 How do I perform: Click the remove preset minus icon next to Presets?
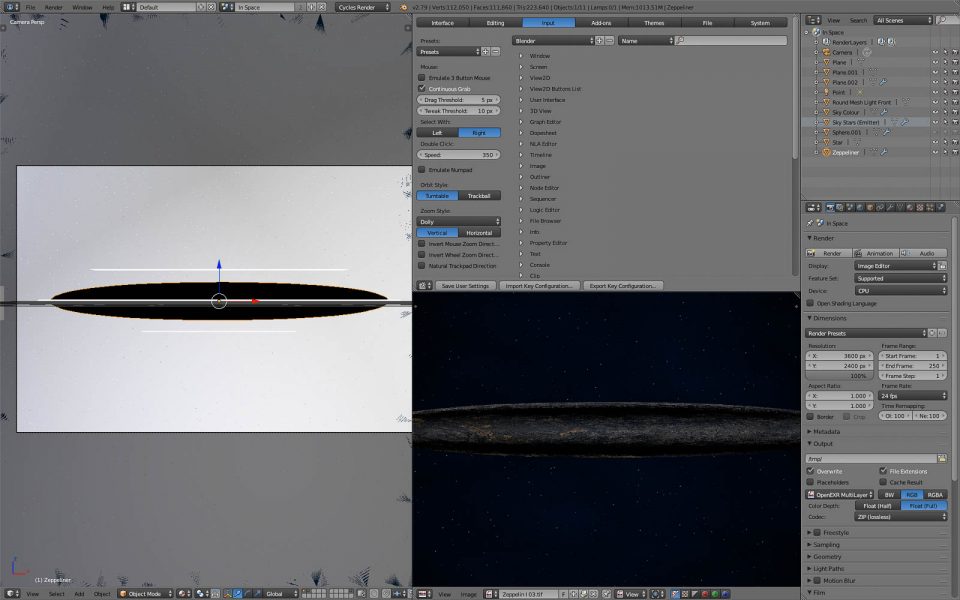click(496, 51)
